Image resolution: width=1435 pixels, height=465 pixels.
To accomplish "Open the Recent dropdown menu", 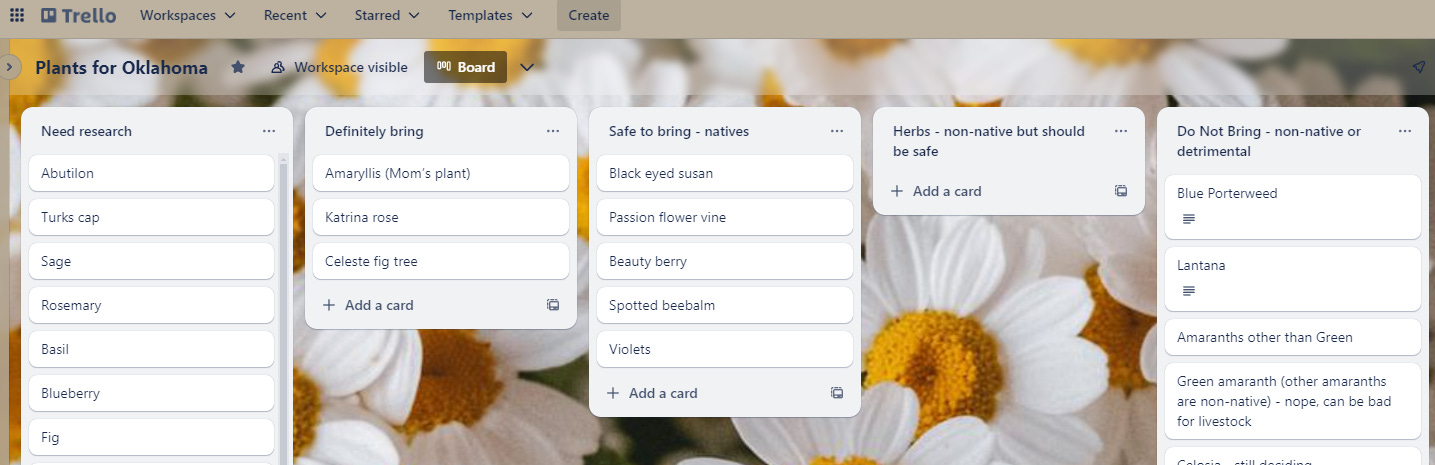I will [x=295, y=15].
